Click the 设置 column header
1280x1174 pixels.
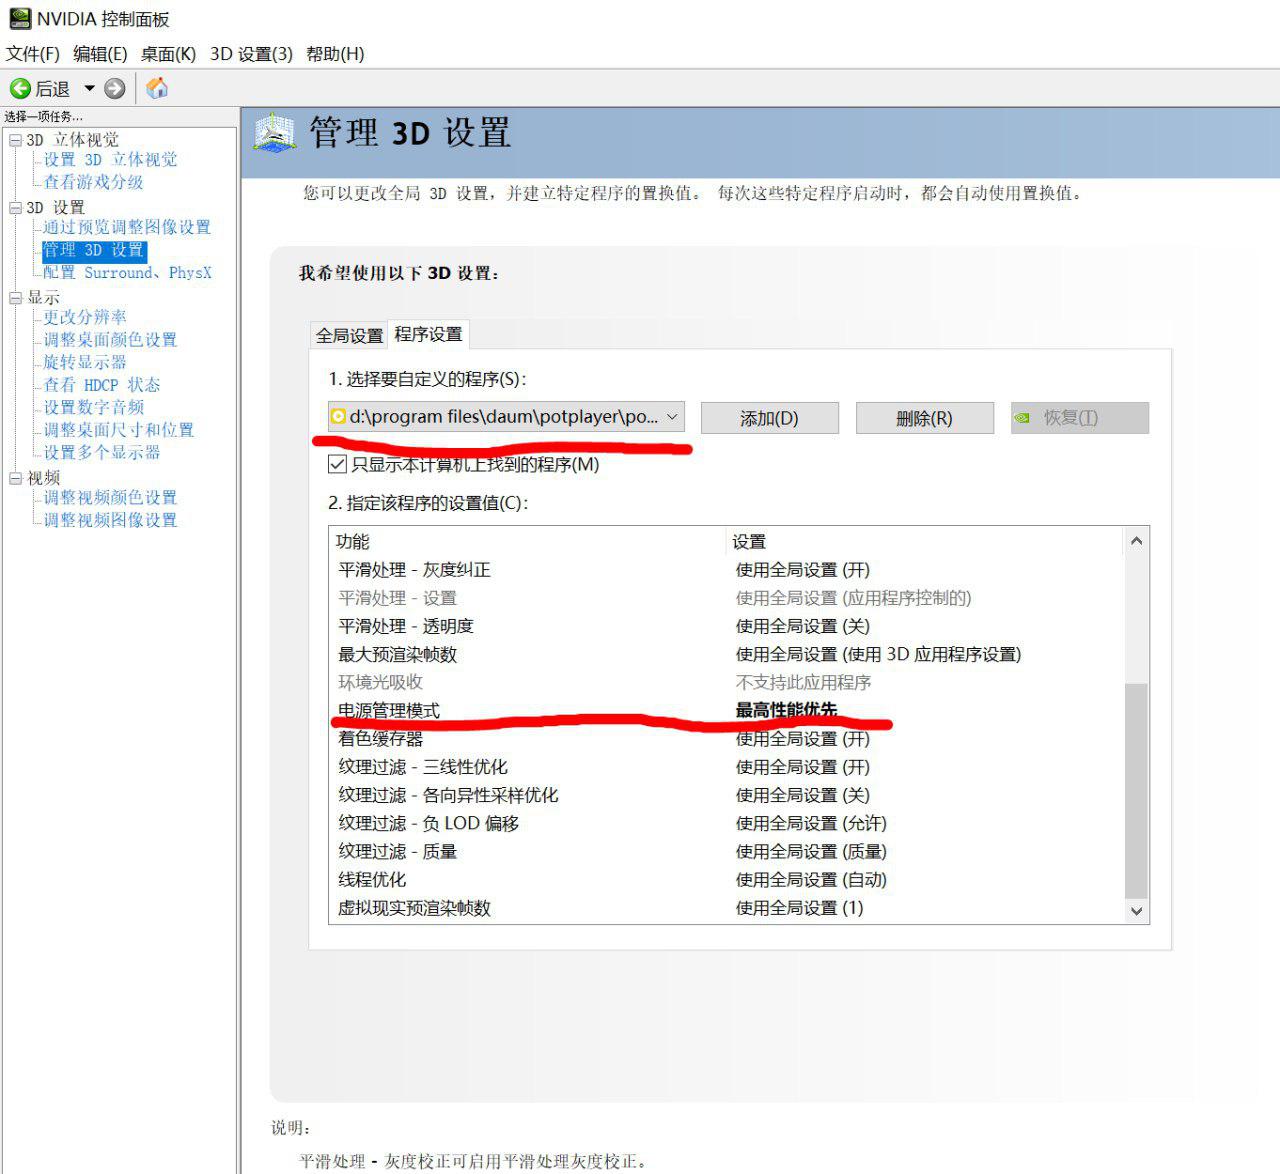coord(925,541)
